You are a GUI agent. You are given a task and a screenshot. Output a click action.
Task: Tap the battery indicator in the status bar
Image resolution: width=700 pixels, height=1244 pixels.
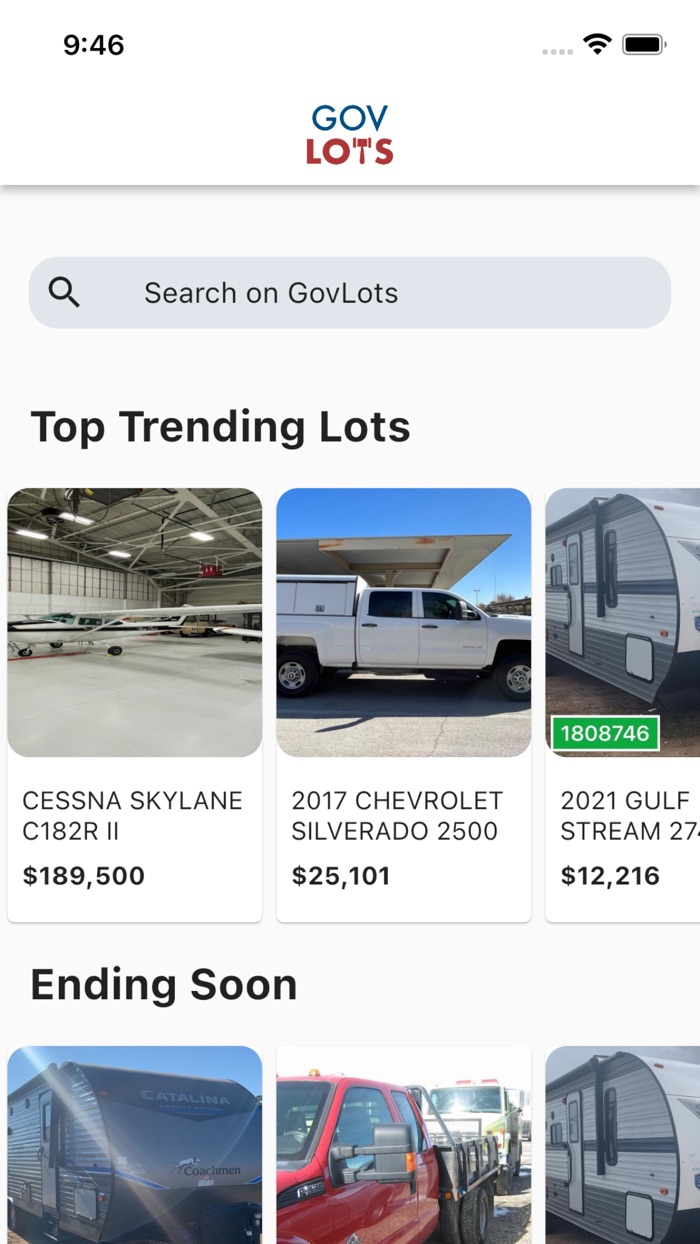644,43
